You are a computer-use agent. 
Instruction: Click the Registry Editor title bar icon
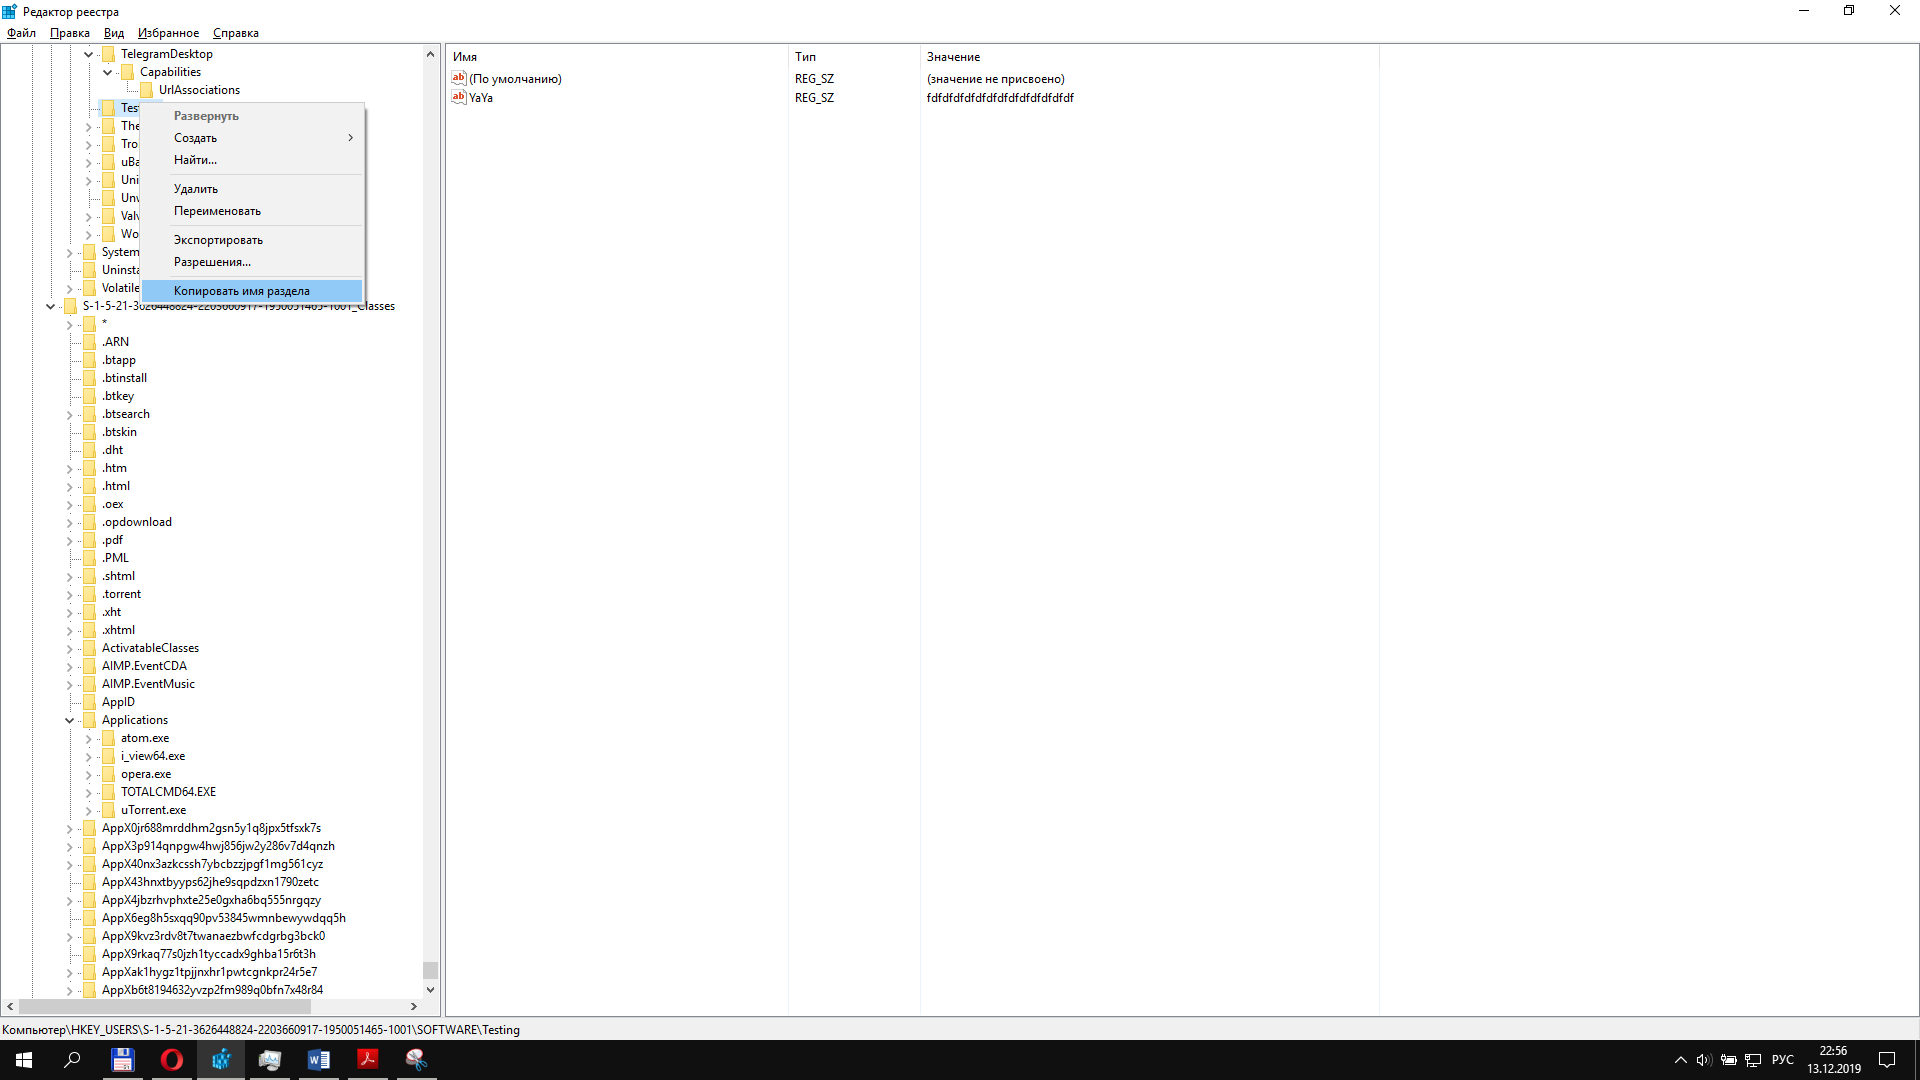click(x=9, y=11)
